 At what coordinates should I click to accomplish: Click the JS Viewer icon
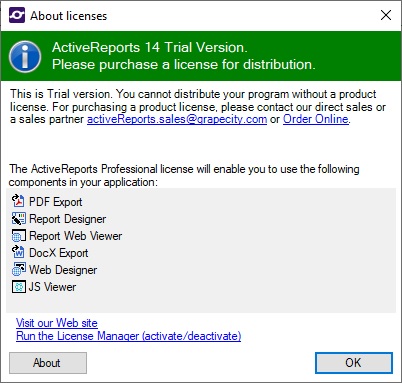[x=18, y=287]
